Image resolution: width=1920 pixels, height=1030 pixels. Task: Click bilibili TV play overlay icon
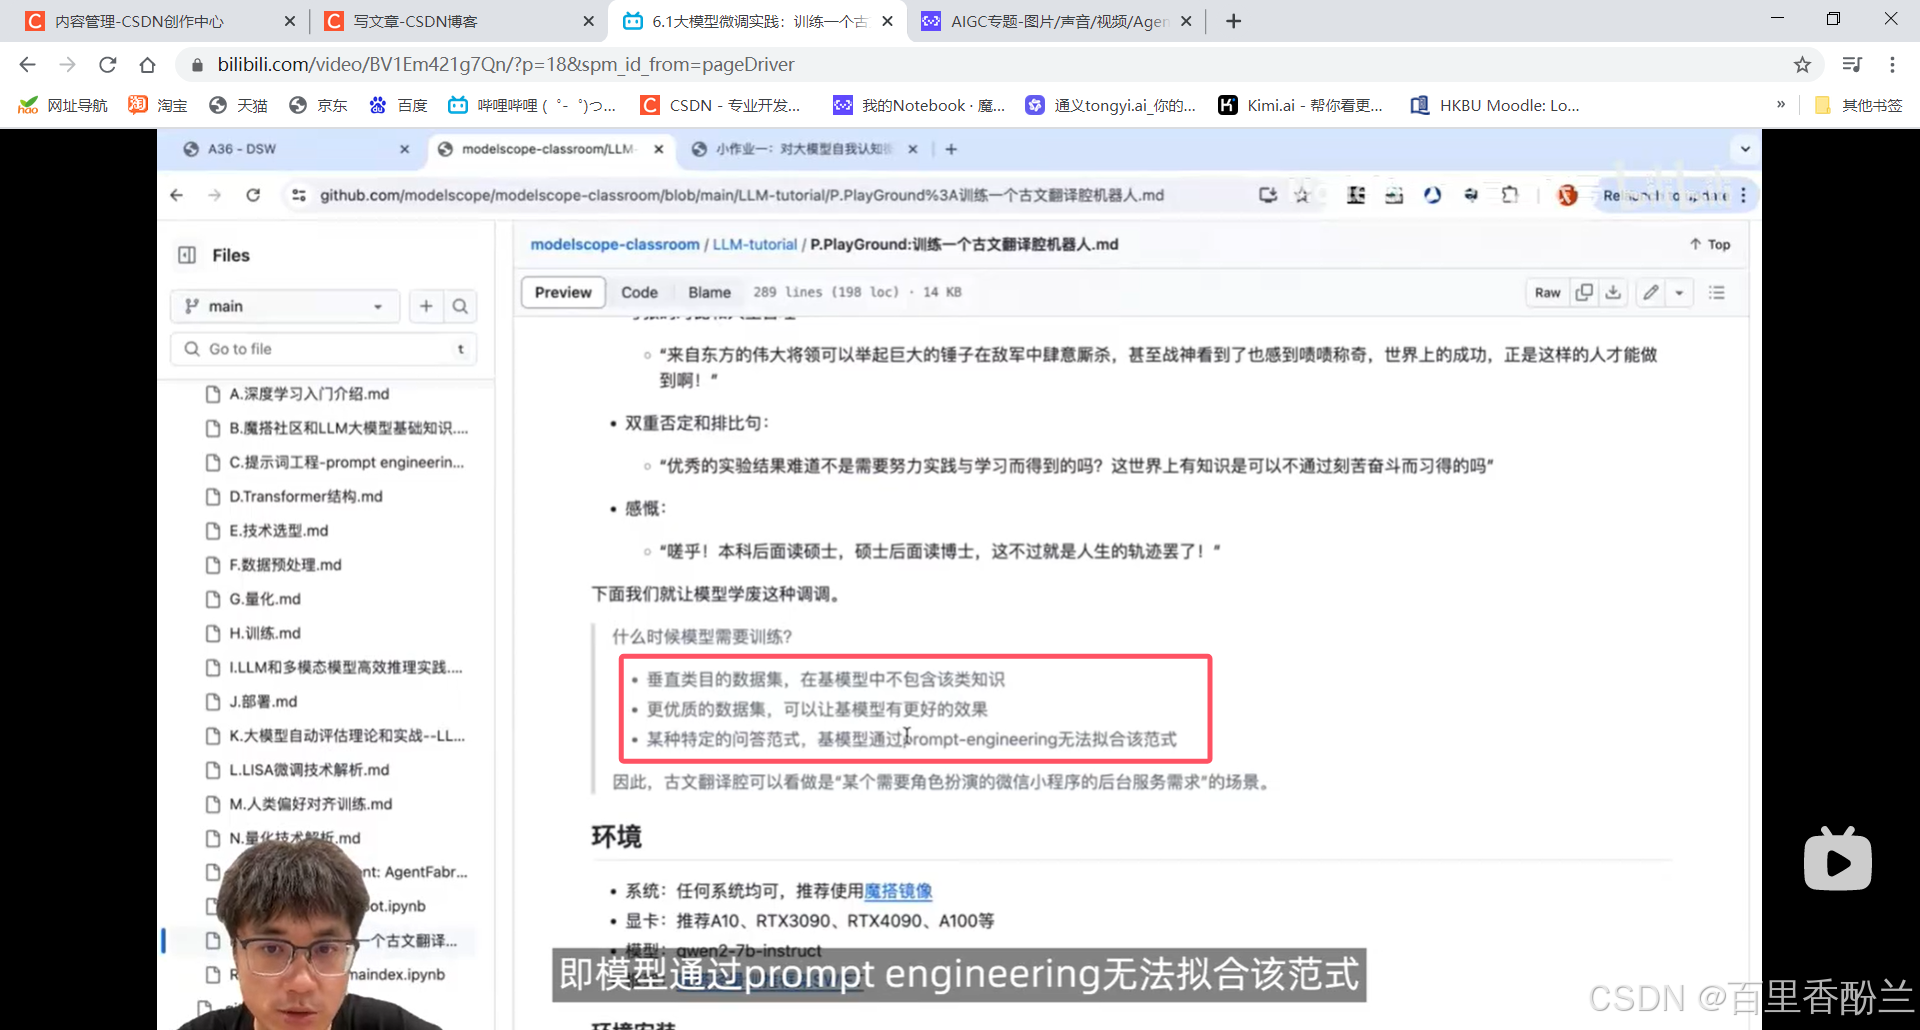(1838, 858)
